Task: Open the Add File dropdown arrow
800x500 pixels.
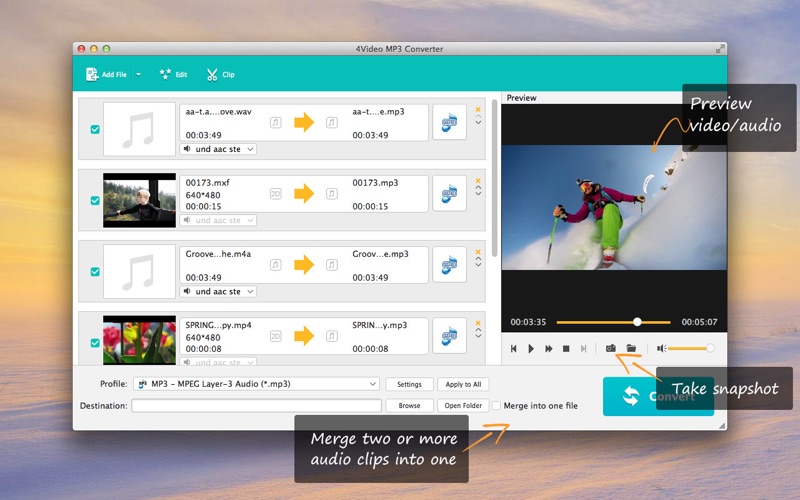Action: pyautogui.click(x=138, y=74)
